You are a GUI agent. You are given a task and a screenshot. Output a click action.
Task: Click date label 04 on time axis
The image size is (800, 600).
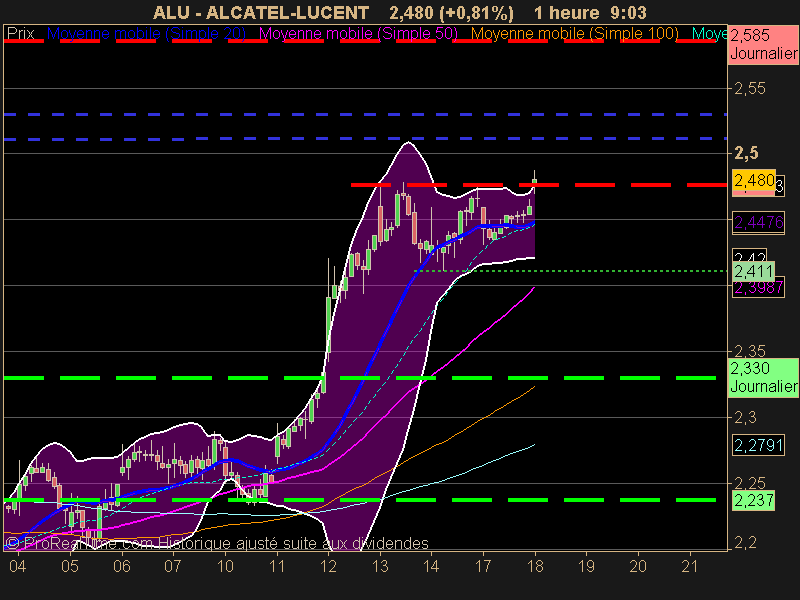click(x=18, y=566)
